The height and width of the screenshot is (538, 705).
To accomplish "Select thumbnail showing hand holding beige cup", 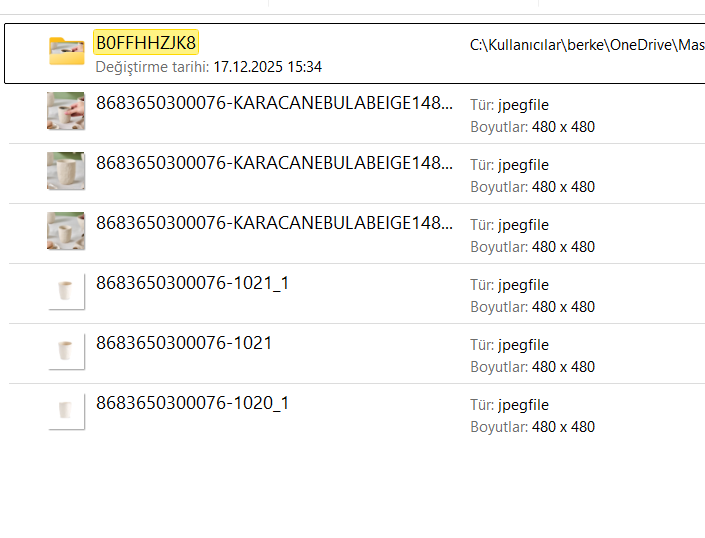I will [x=66, y=111].
